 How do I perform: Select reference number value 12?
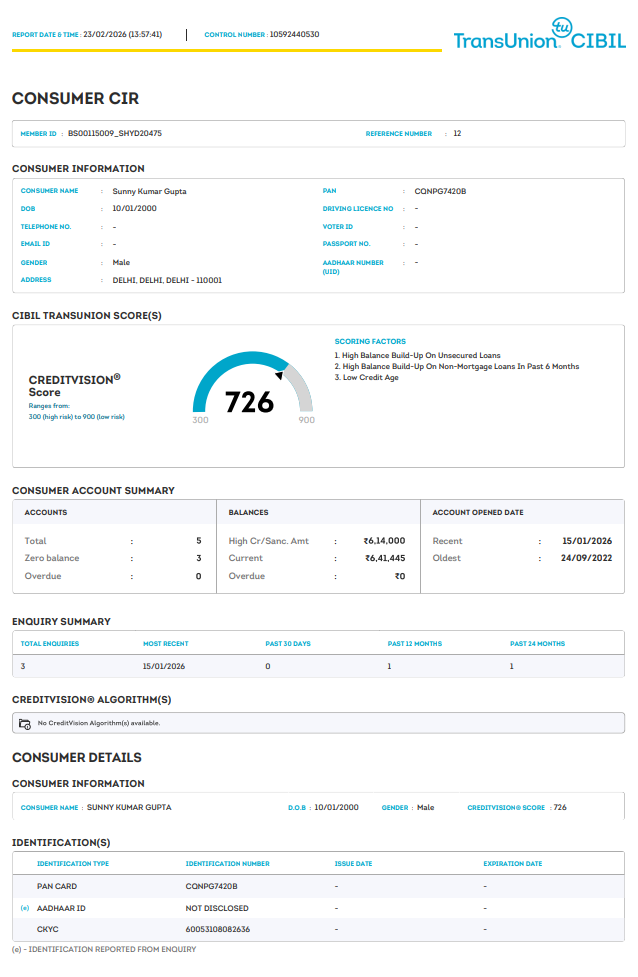457,133
